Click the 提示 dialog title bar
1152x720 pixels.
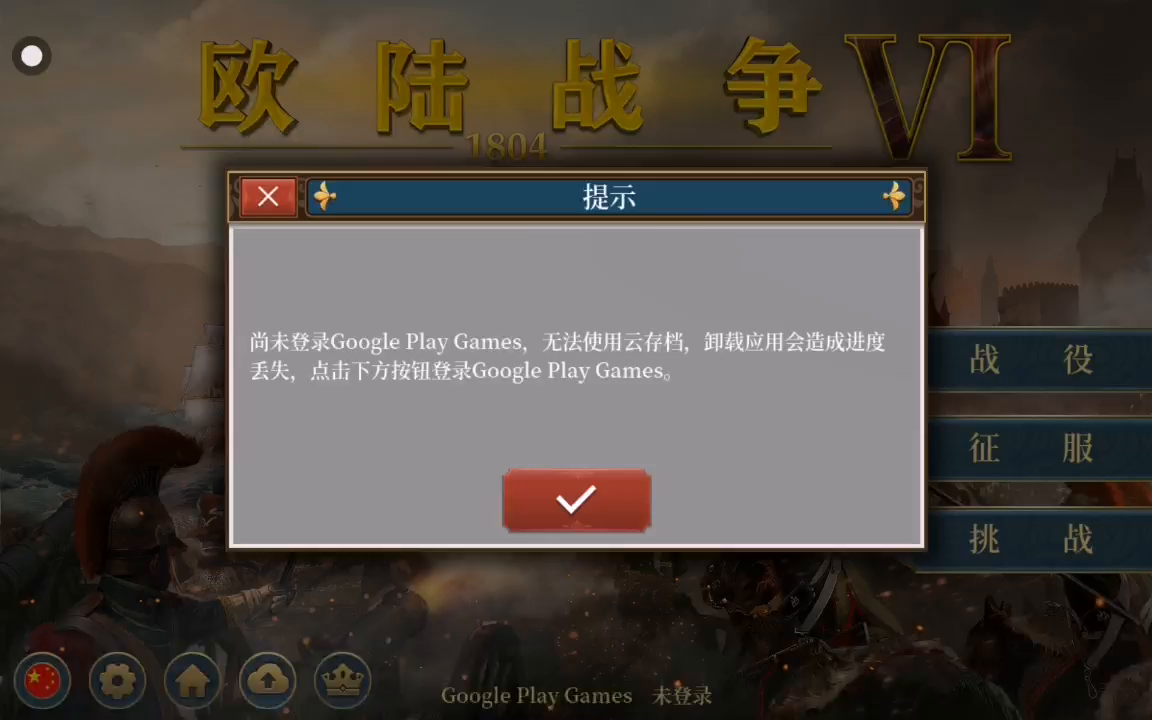coord(609,197)
